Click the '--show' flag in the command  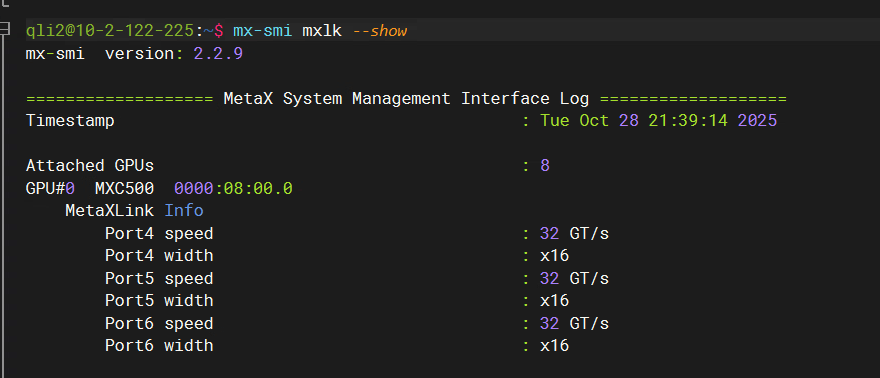pos(380,31)
